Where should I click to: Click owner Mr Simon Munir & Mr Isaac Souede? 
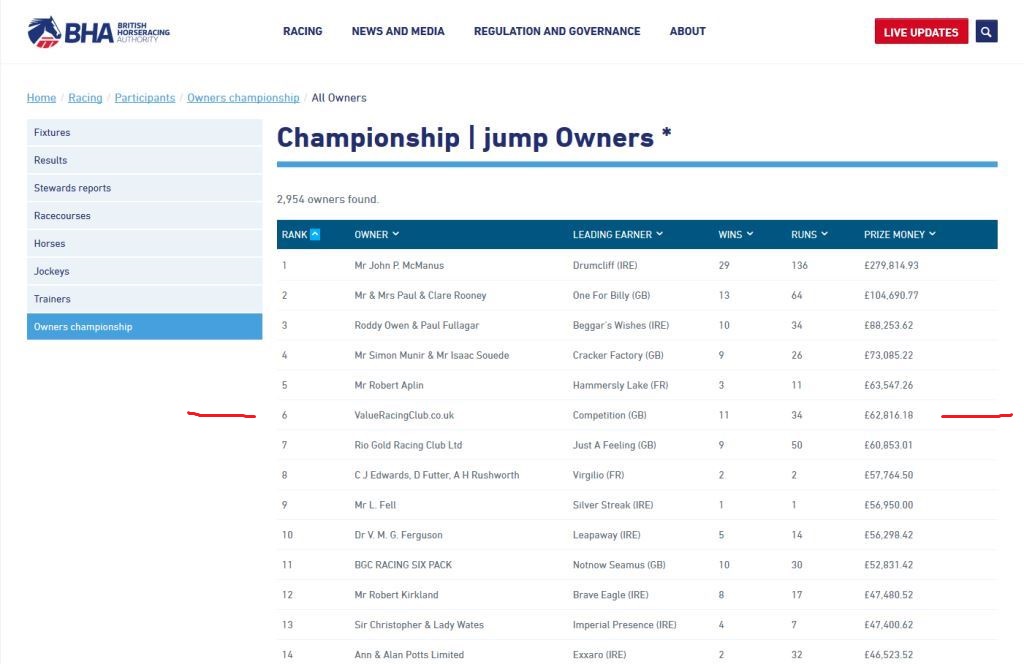coord(432,355)
